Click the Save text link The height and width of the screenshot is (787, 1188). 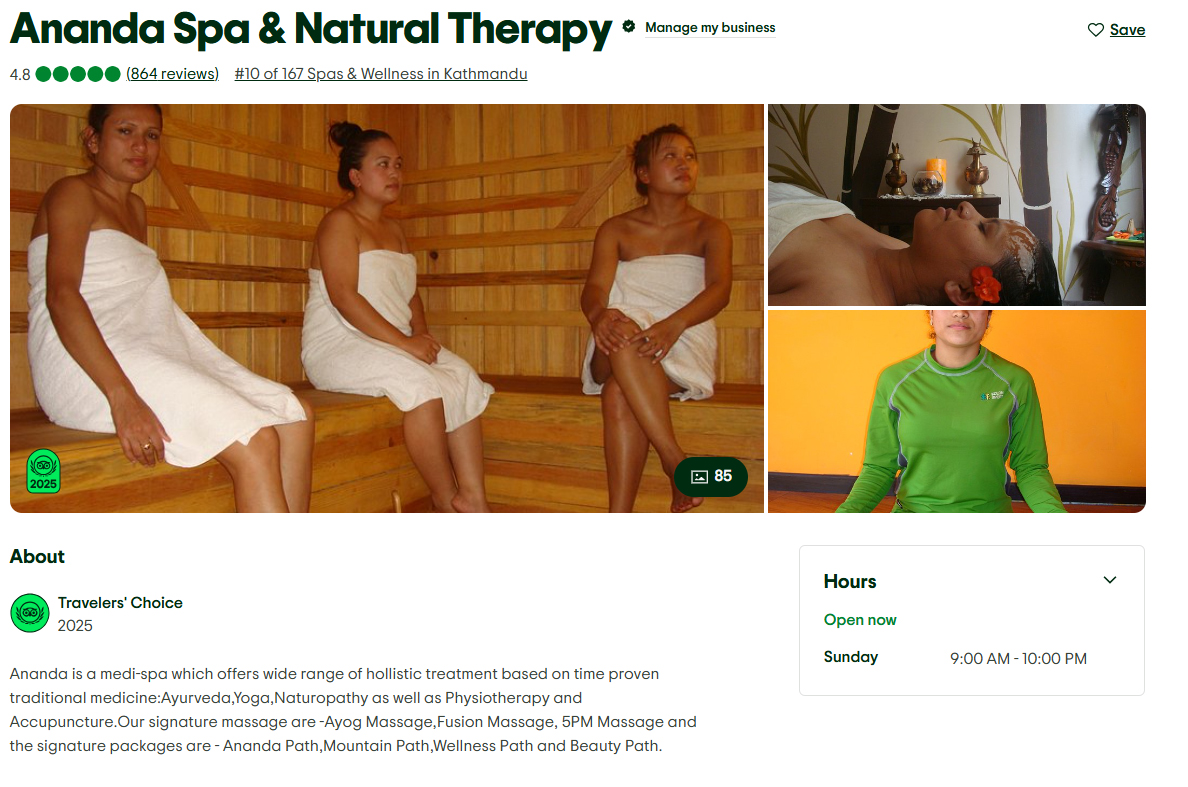[x=1127, y=30]
